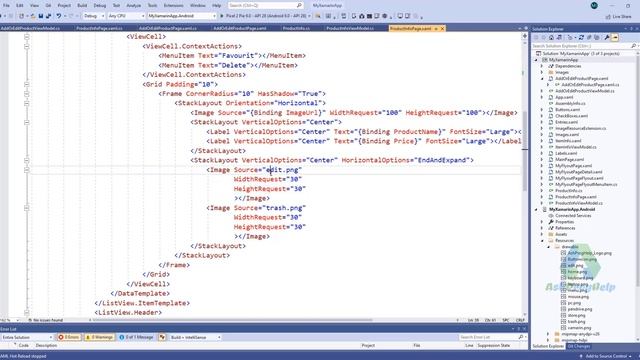
Task: Open Any CPU platform dropdown
Action: (126, 16)
